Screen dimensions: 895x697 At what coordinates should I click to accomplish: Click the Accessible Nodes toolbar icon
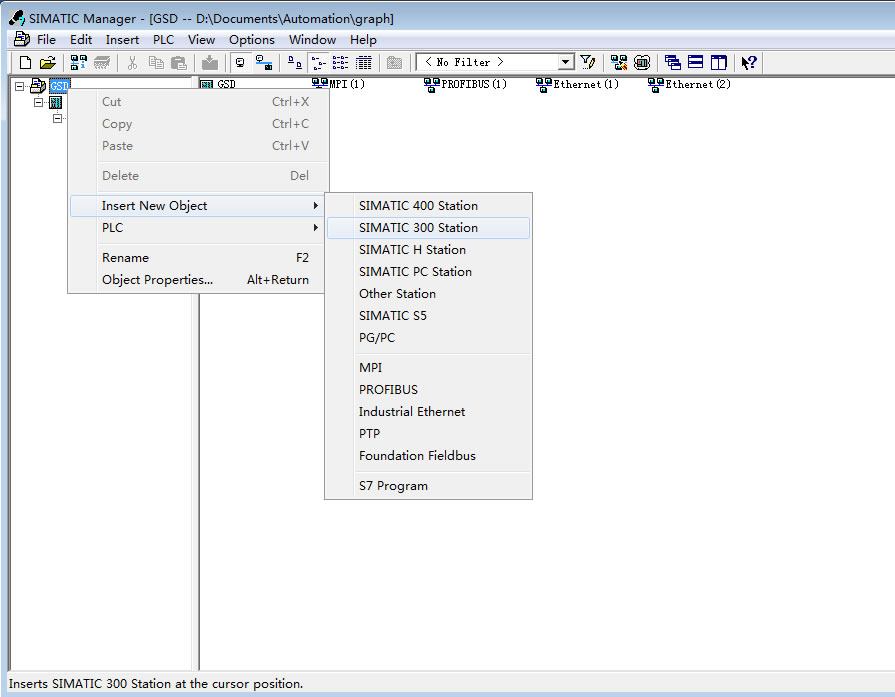click(78, 62)
